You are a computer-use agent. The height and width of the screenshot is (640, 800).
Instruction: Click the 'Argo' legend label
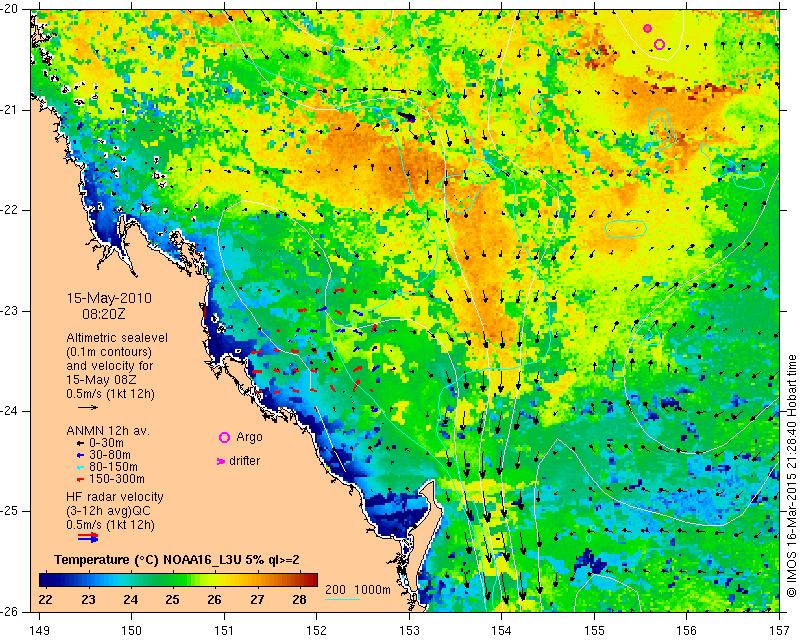pos(249,437)
